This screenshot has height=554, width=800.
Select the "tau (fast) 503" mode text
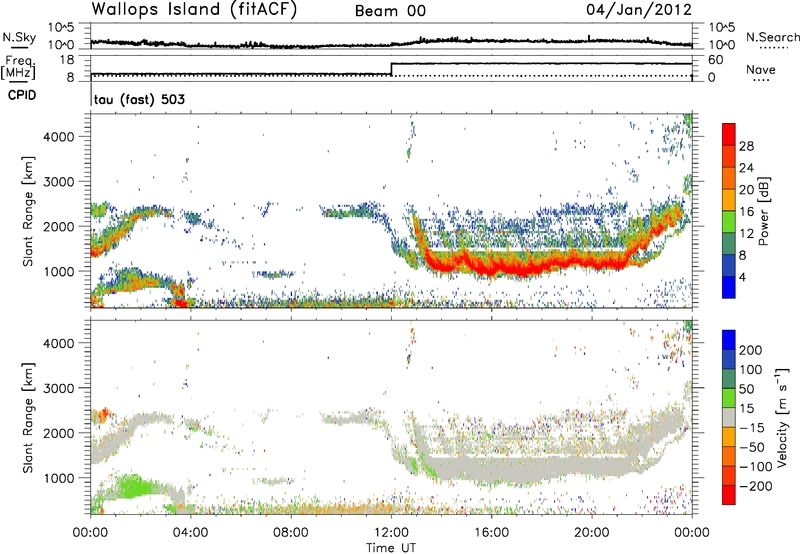coord(139,99)
